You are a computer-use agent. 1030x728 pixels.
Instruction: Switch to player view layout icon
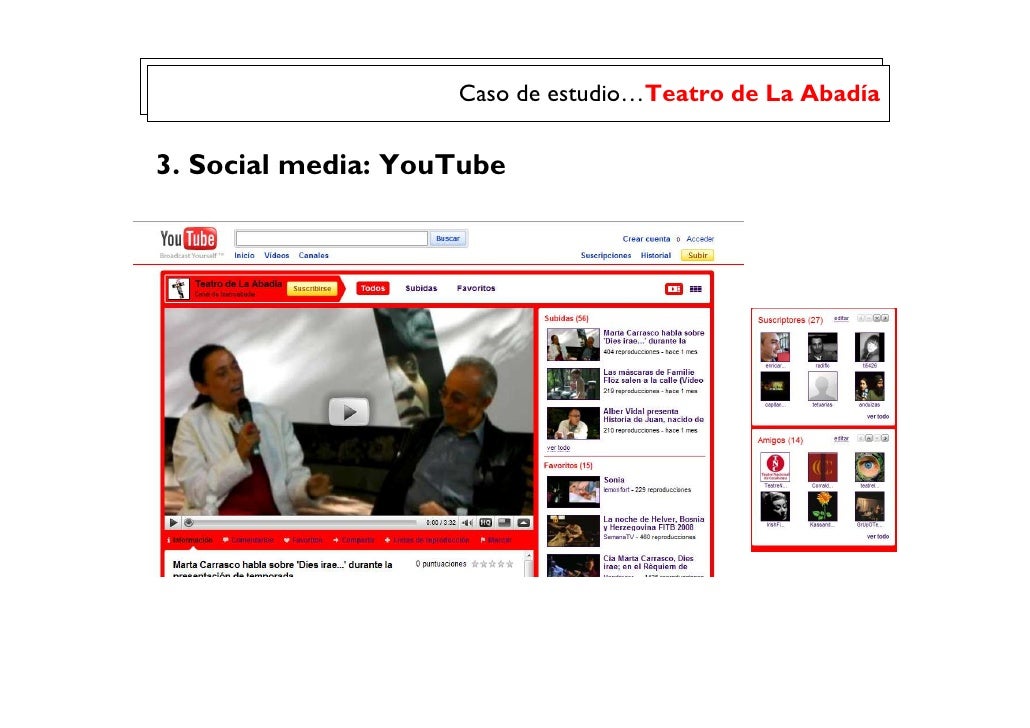tap(674, 289)
